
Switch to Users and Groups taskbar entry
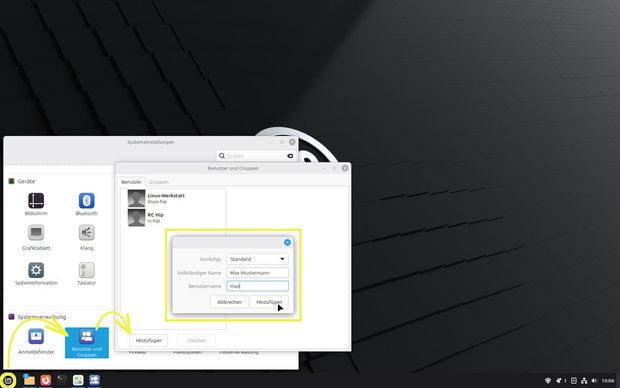click(95, 380)
